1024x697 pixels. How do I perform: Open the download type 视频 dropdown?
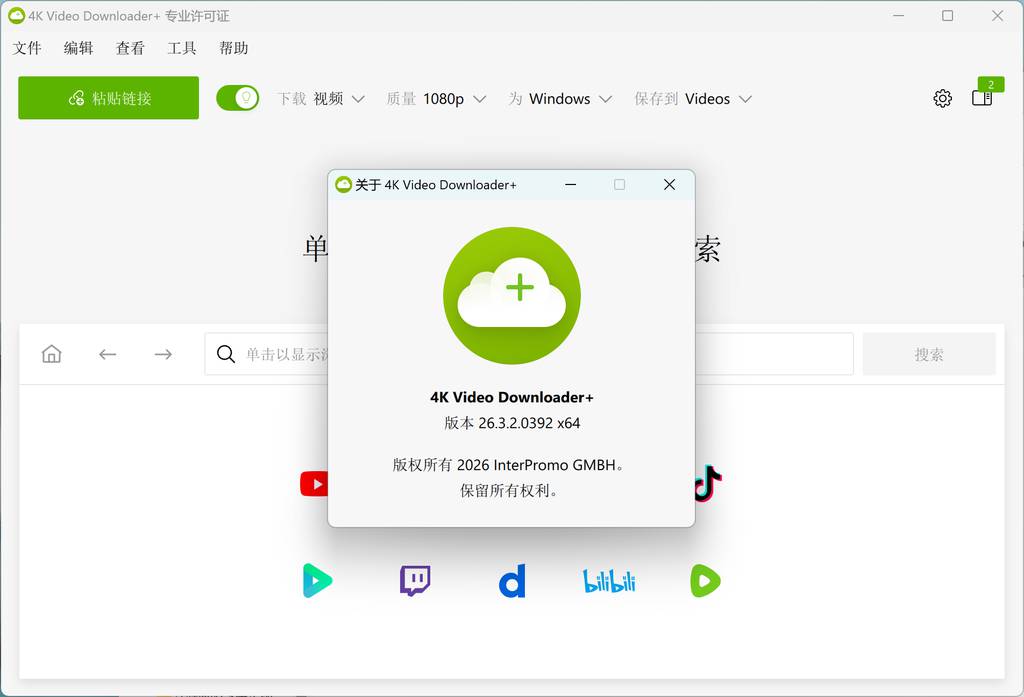pos(321,99)
